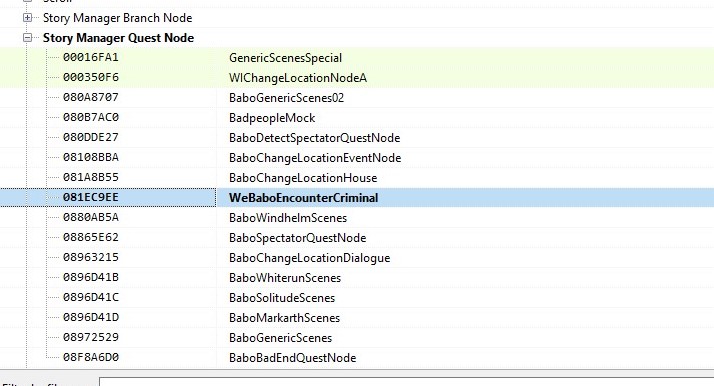Click the BaboChangeLocationHouse editor ID

point(303,178)
